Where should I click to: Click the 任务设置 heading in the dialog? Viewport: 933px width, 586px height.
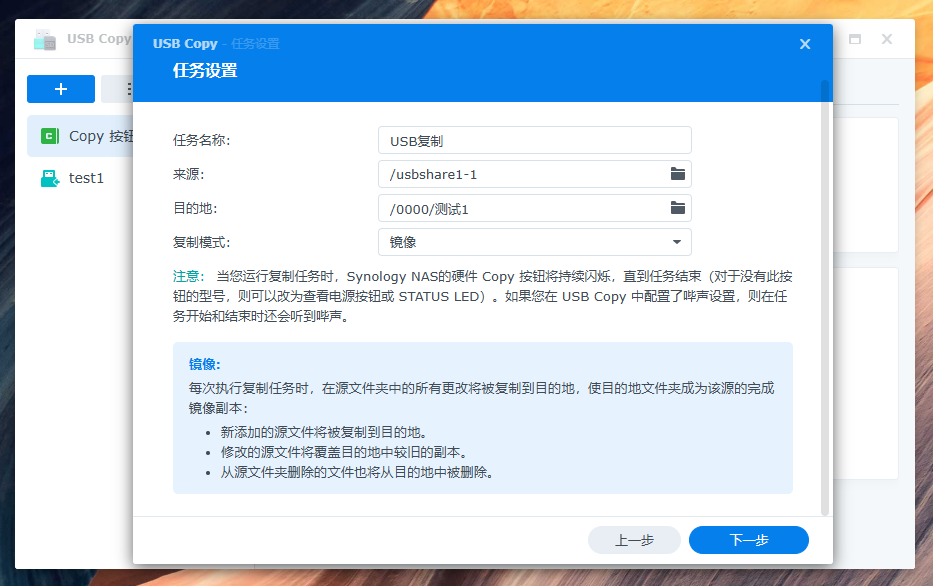(205, 71)
